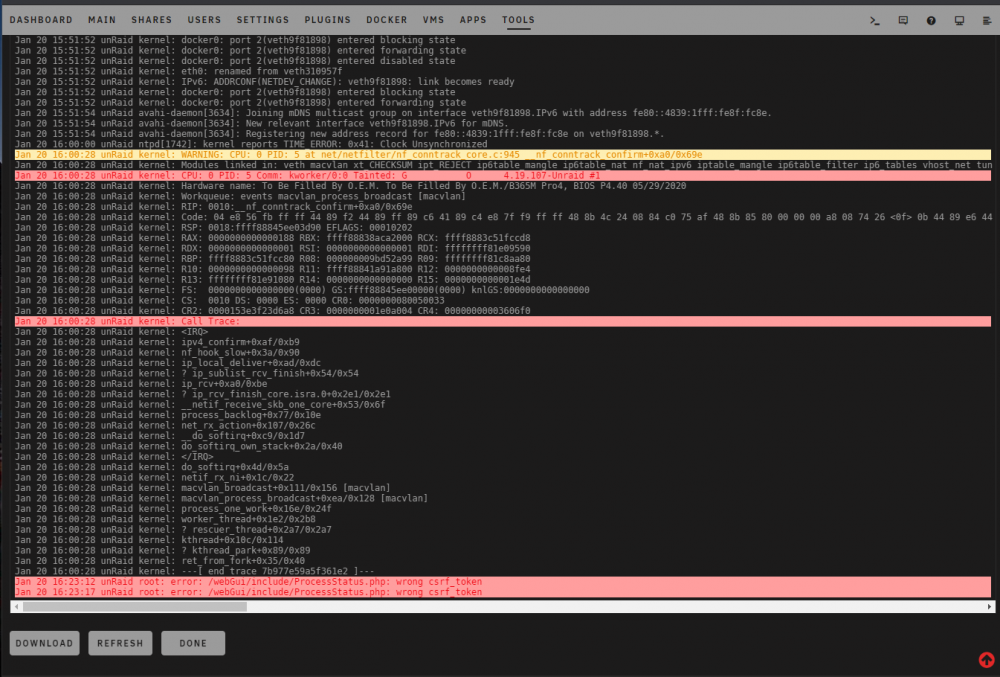This screenshot has height=677, width=1000.
Task: Switch to the Docker tab
Action: 386,20
